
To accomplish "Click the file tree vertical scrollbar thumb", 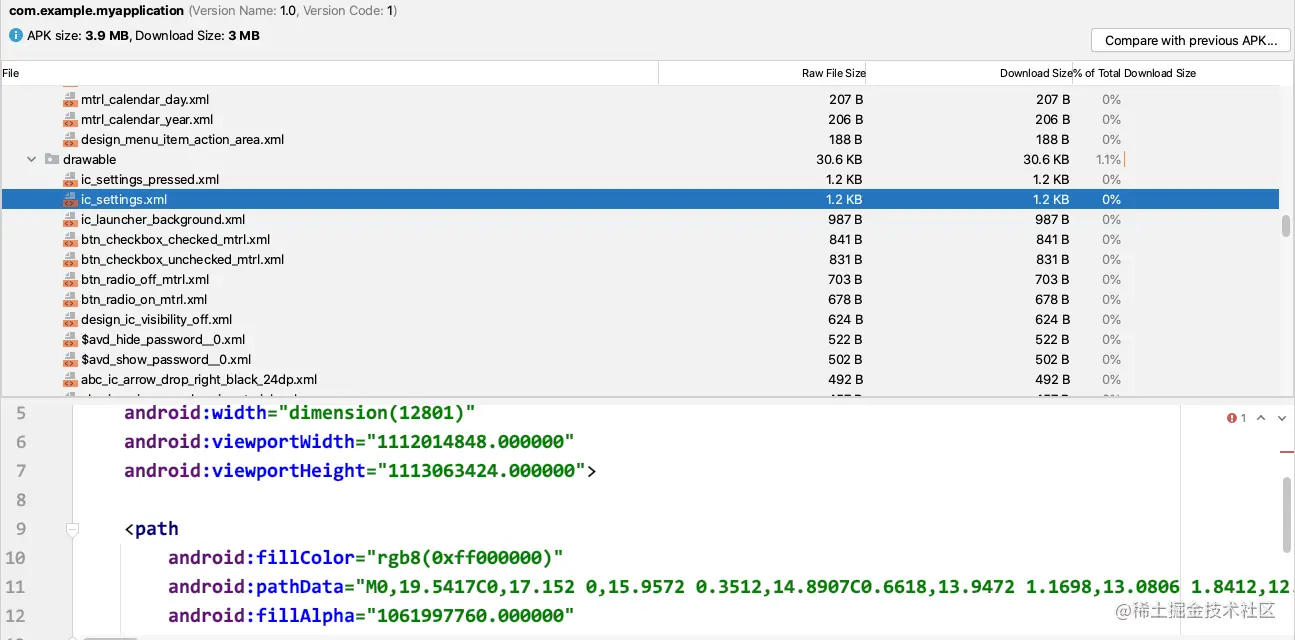I will 1286,226.
